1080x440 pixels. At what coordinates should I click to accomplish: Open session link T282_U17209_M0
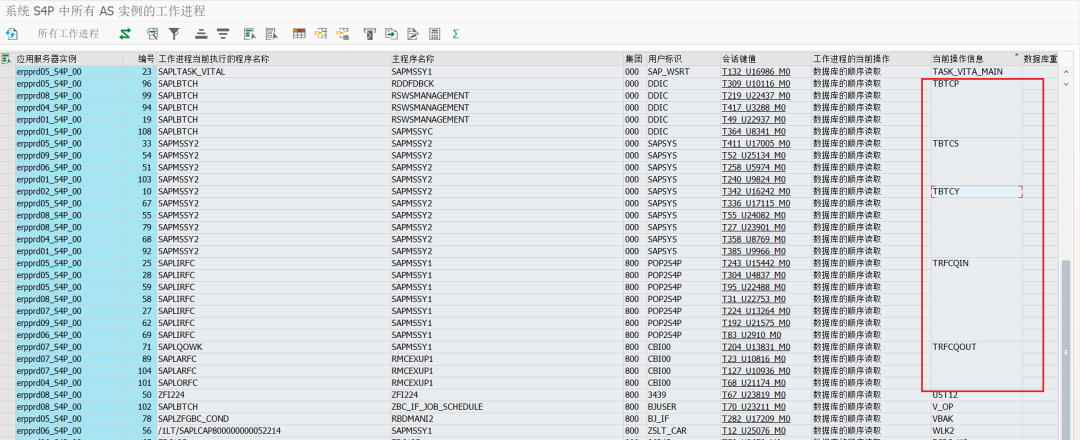(x=756, y=419)
